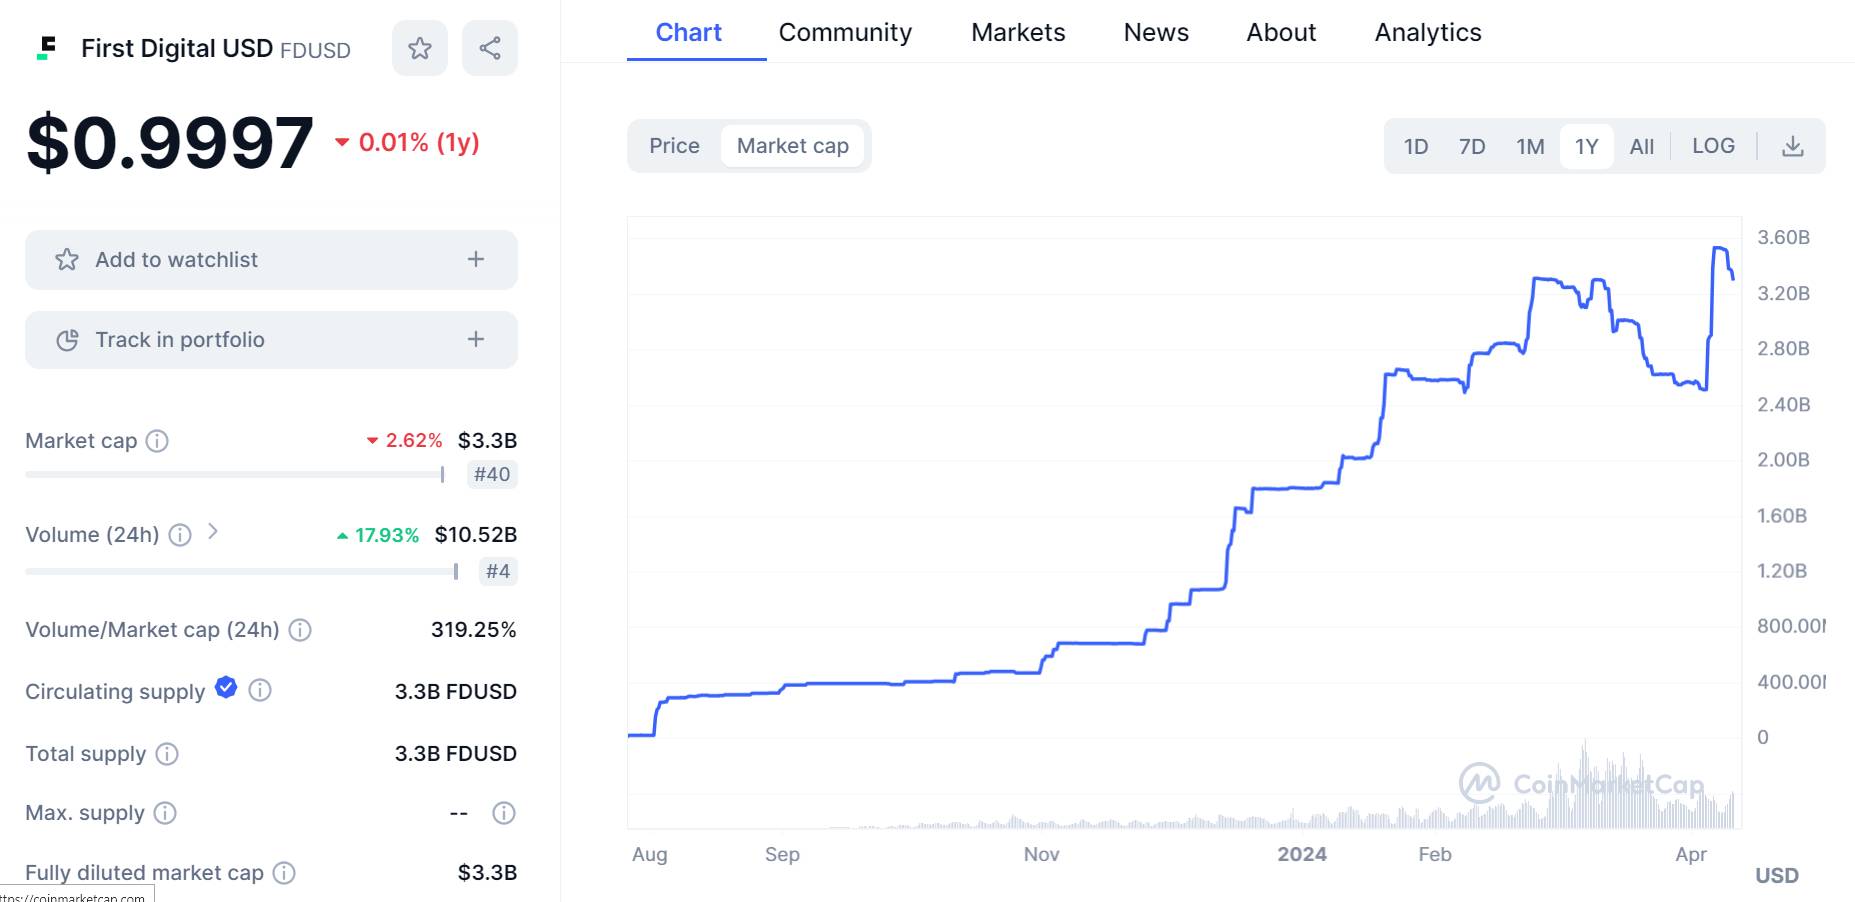Viewport: 1855px width, 902px height.
Task: Click the #4 volume rank badge
Action: pos(497,572)
